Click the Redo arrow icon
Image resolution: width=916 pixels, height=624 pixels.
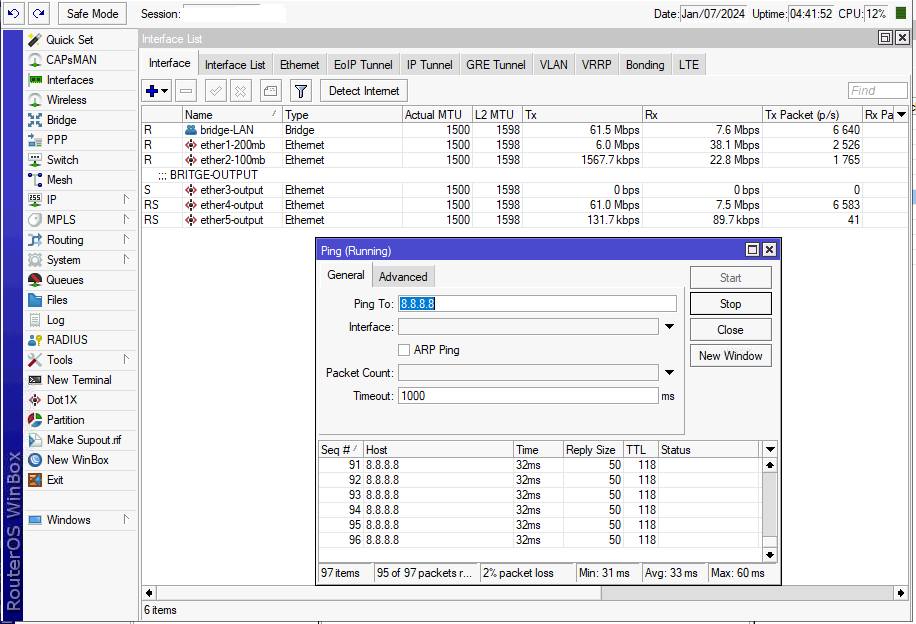click(39, 13)
